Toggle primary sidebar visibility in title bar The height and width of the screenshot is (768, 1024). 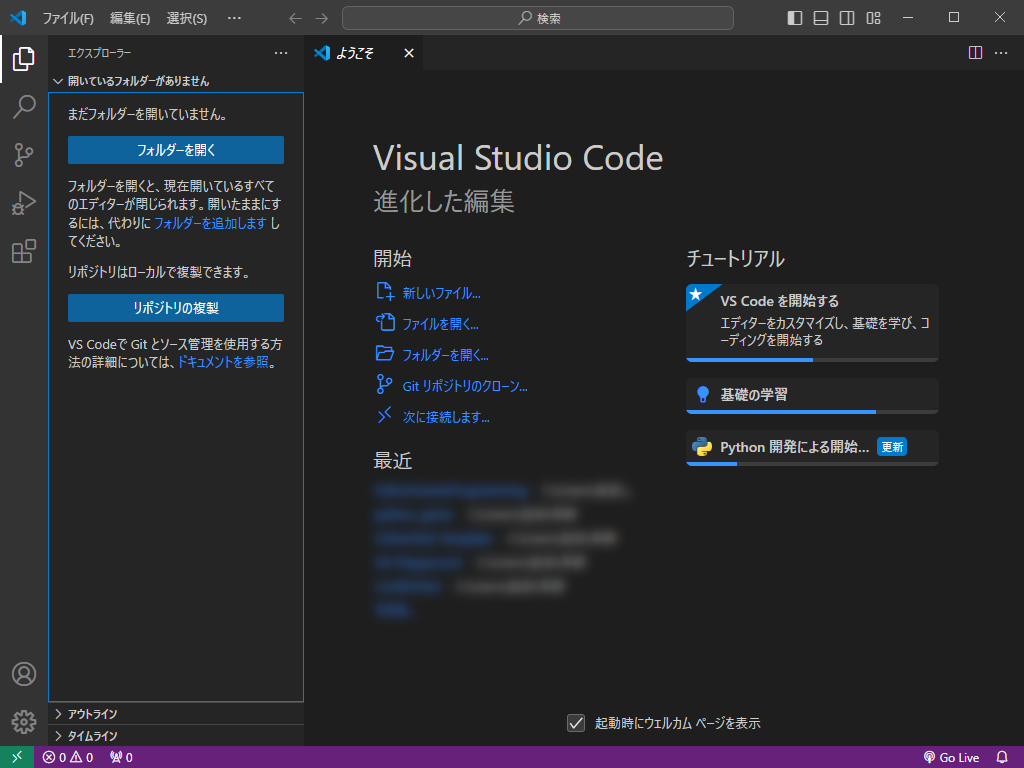[x=795, y=18]
